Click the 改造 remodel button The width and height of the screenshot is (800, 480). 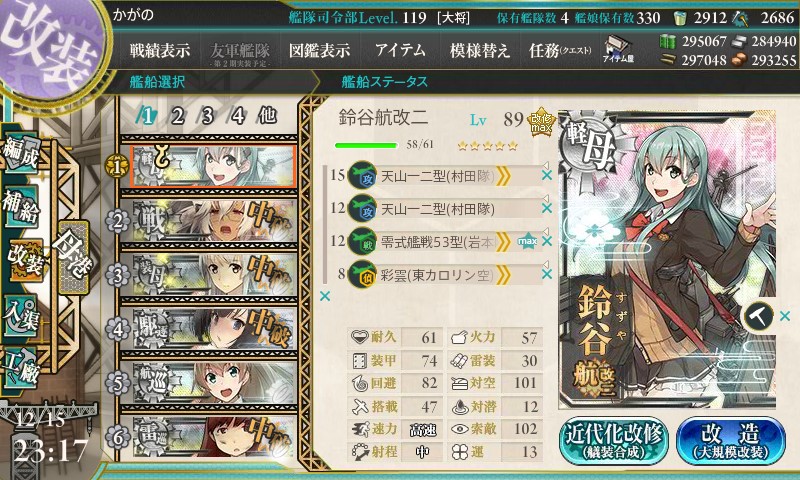(x=730, y=440)
